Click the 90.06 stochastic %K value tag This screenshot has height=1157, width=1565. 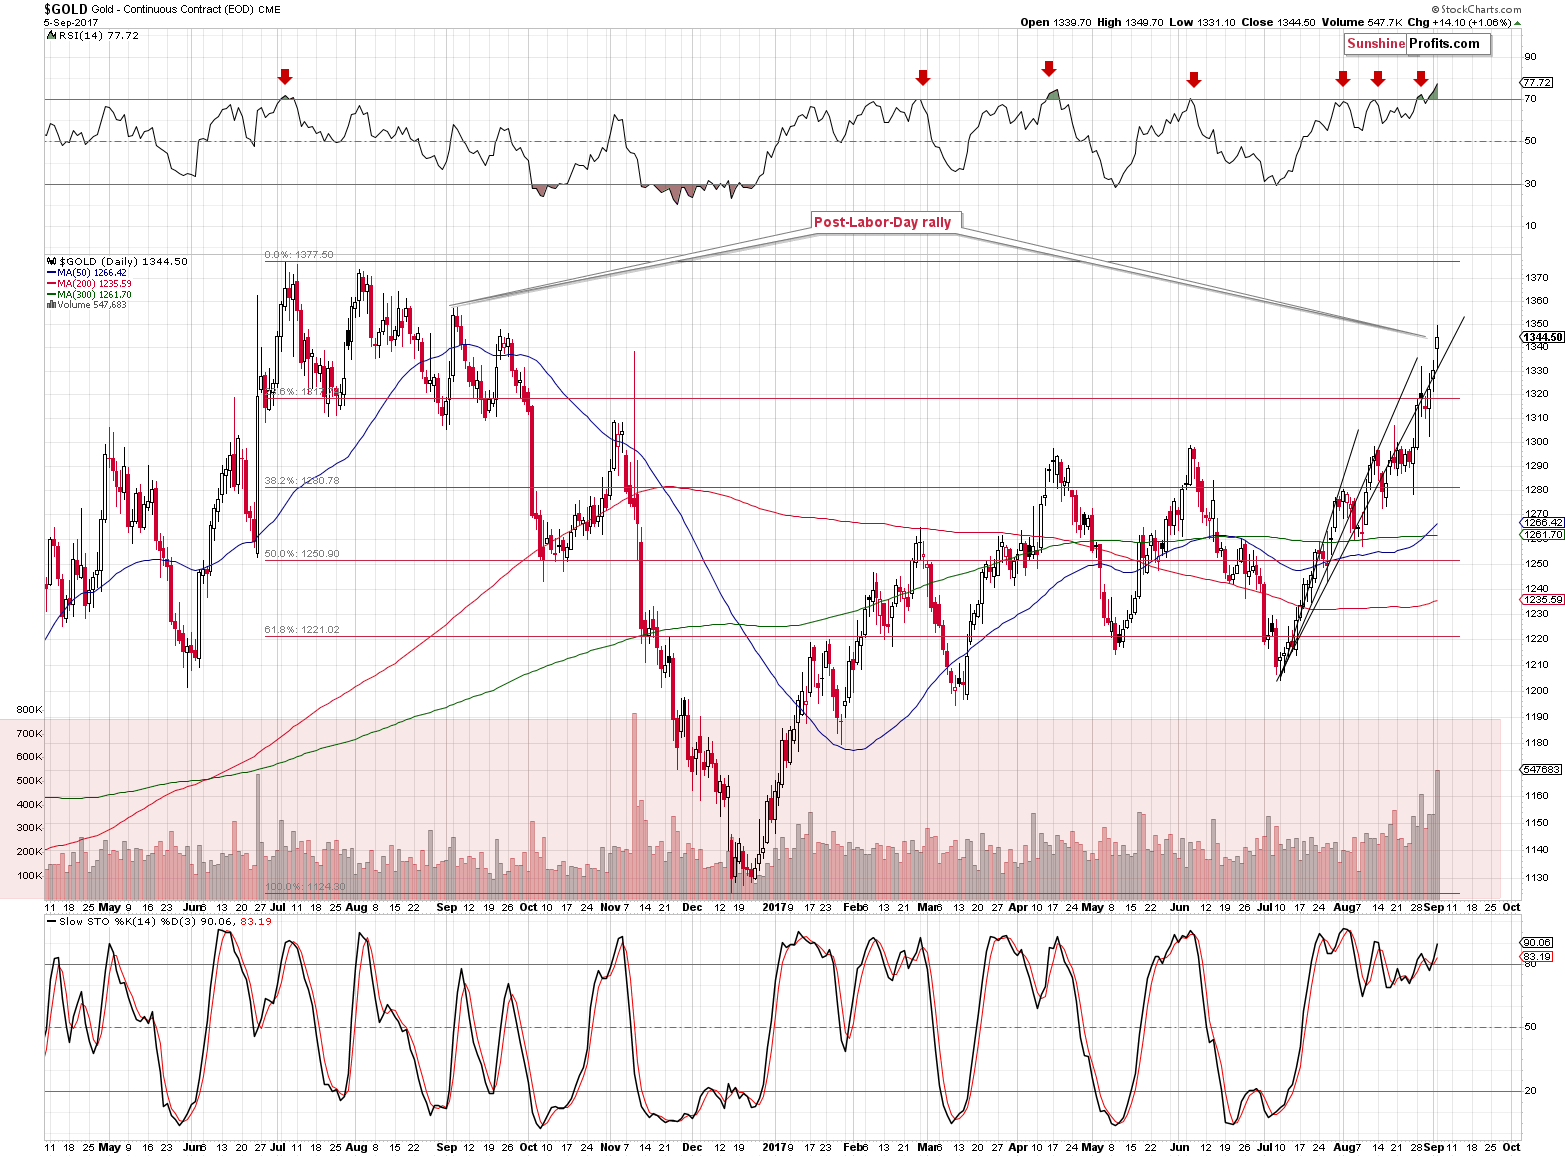point(1537,943)
